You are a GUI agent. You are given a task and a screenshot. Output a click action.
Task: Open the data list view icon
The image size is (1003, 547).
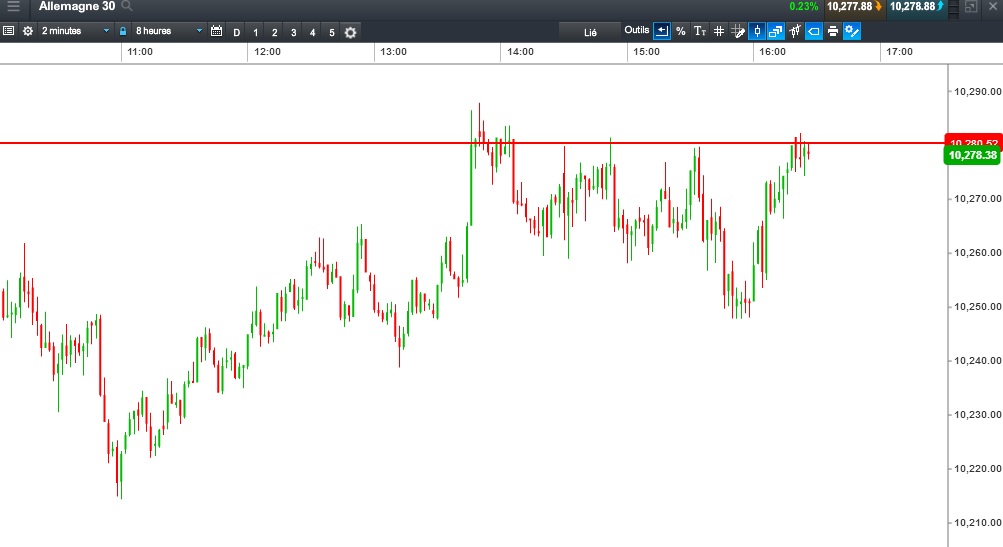[x=8, y=31]
